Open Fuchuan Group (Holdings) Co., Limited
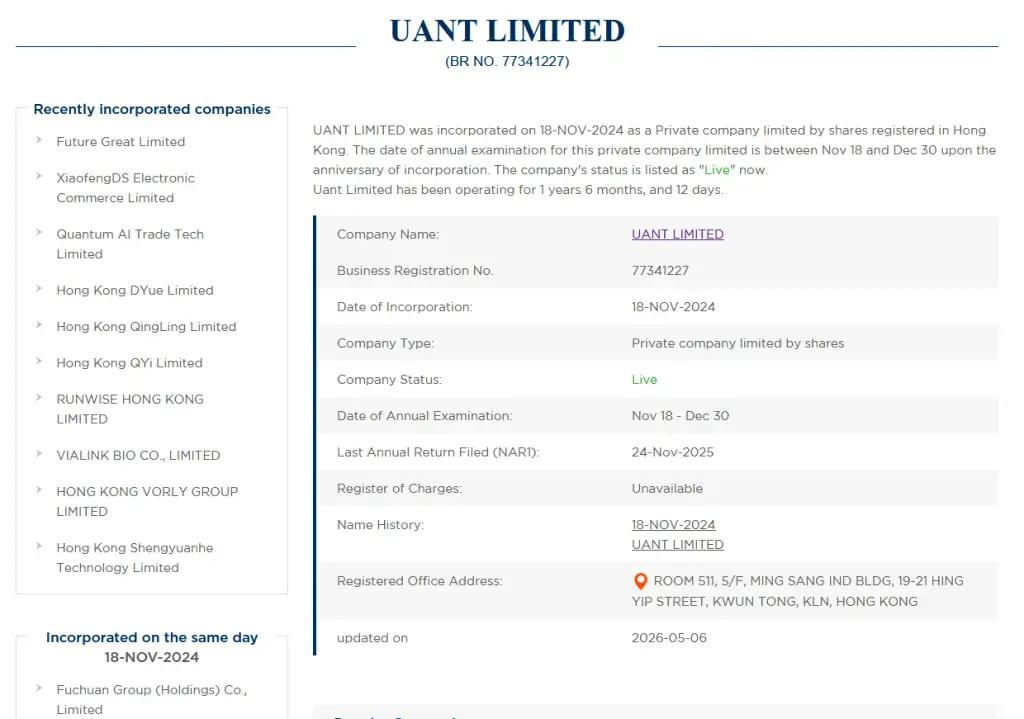Image resolution: width=1024 pixels, height=719 pixels. pos(152,699)
